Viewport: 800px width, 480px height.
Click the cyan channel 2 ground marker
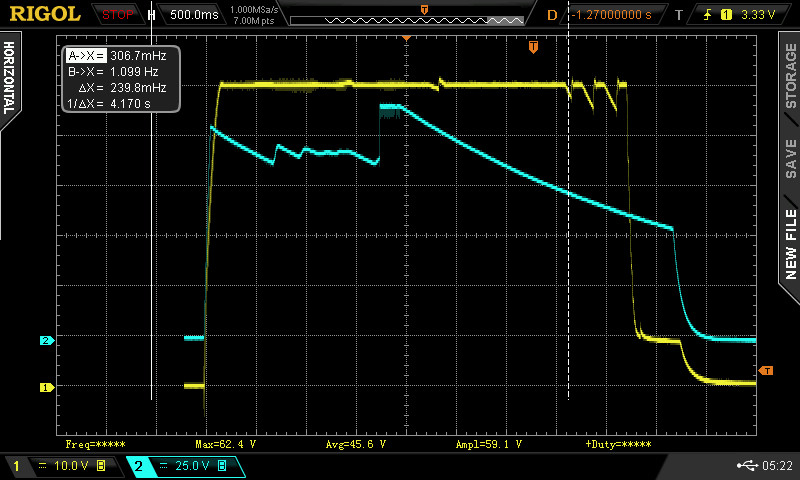pyautogui.click(x=46, y=340)
